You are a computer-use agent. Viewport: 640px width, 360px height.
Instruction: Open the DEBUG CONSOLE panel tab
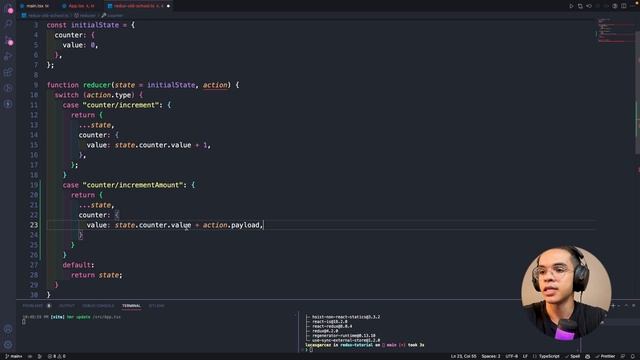click(98, 306)
